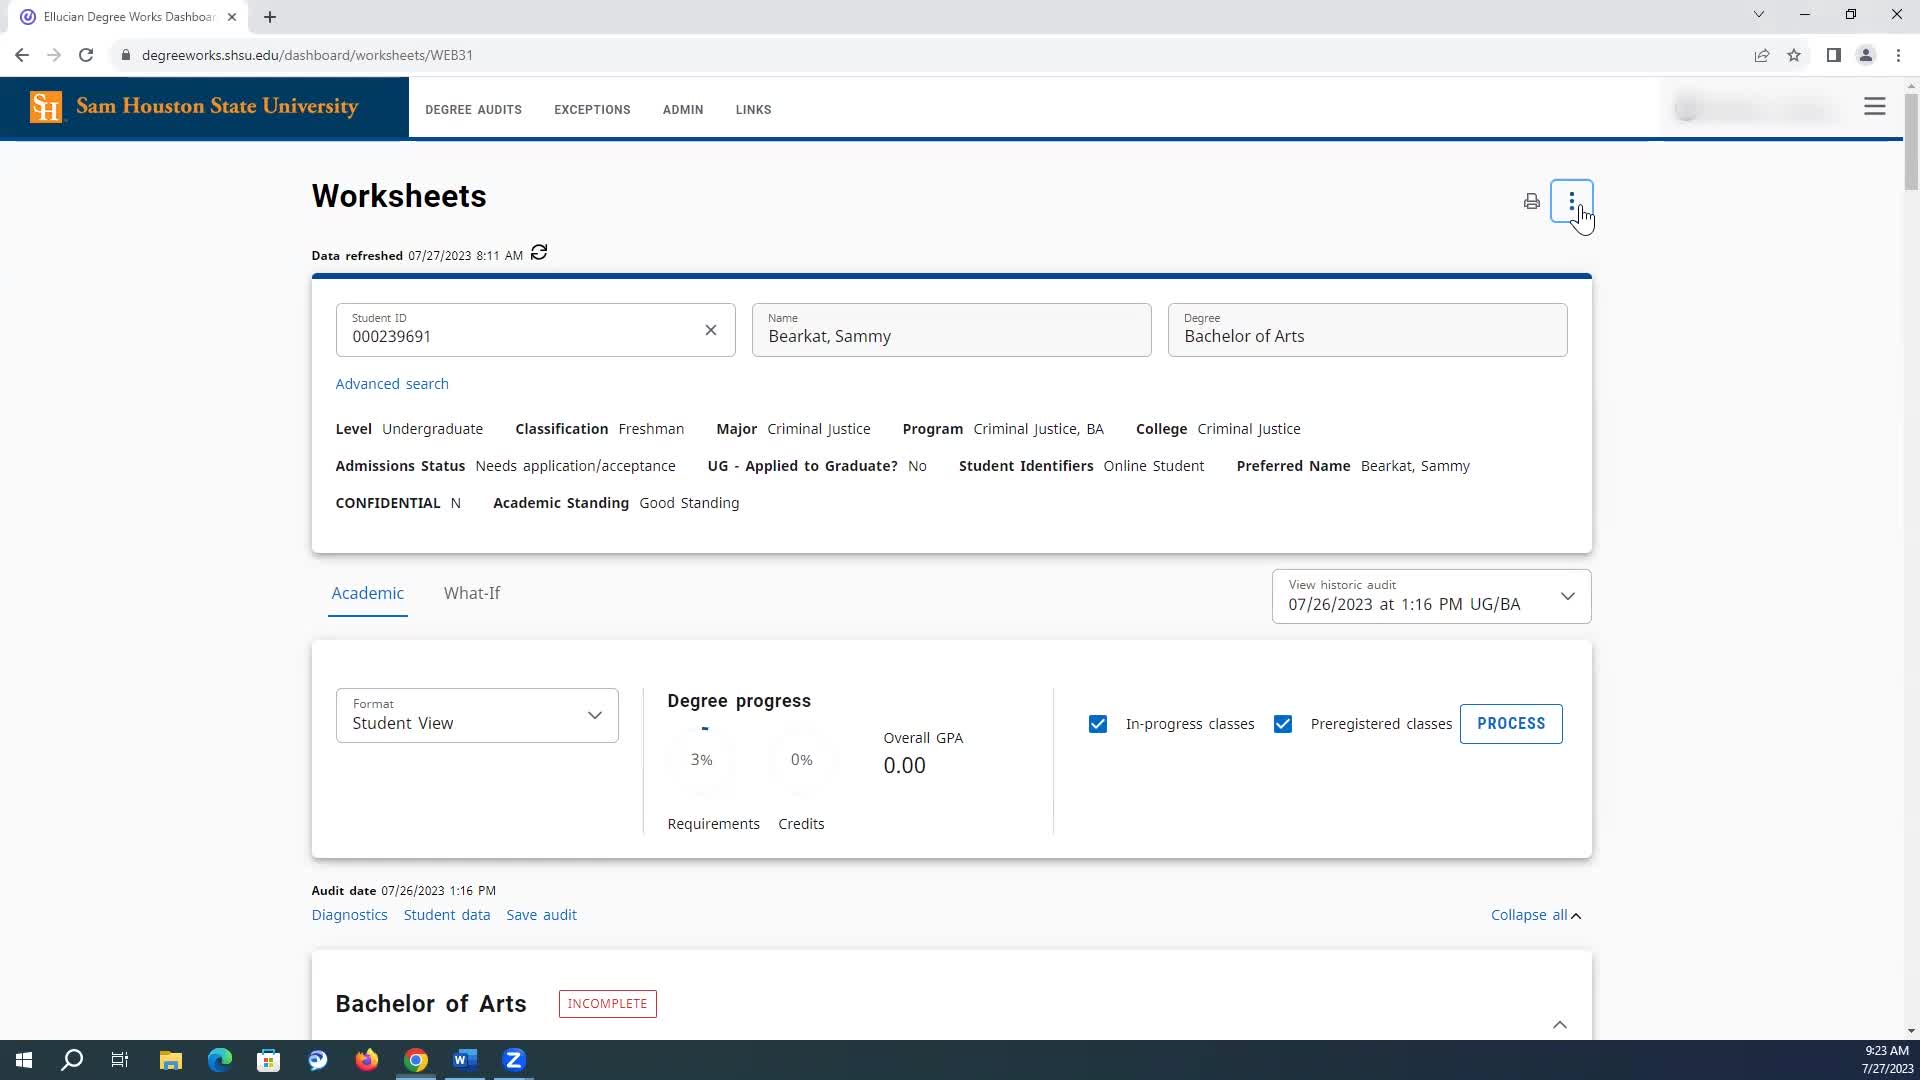Open the Links menu
Viewport: 1920px width, 1080px height.
pos(753,110)
